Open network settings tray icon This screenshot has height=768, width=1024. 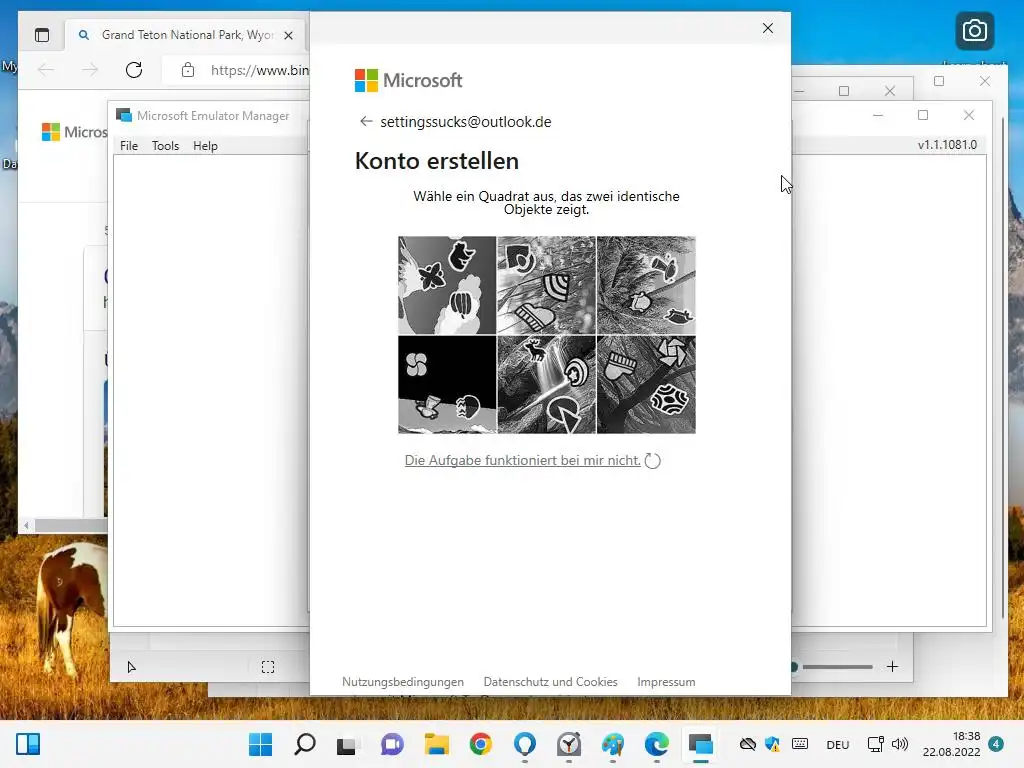pos(875,744)
